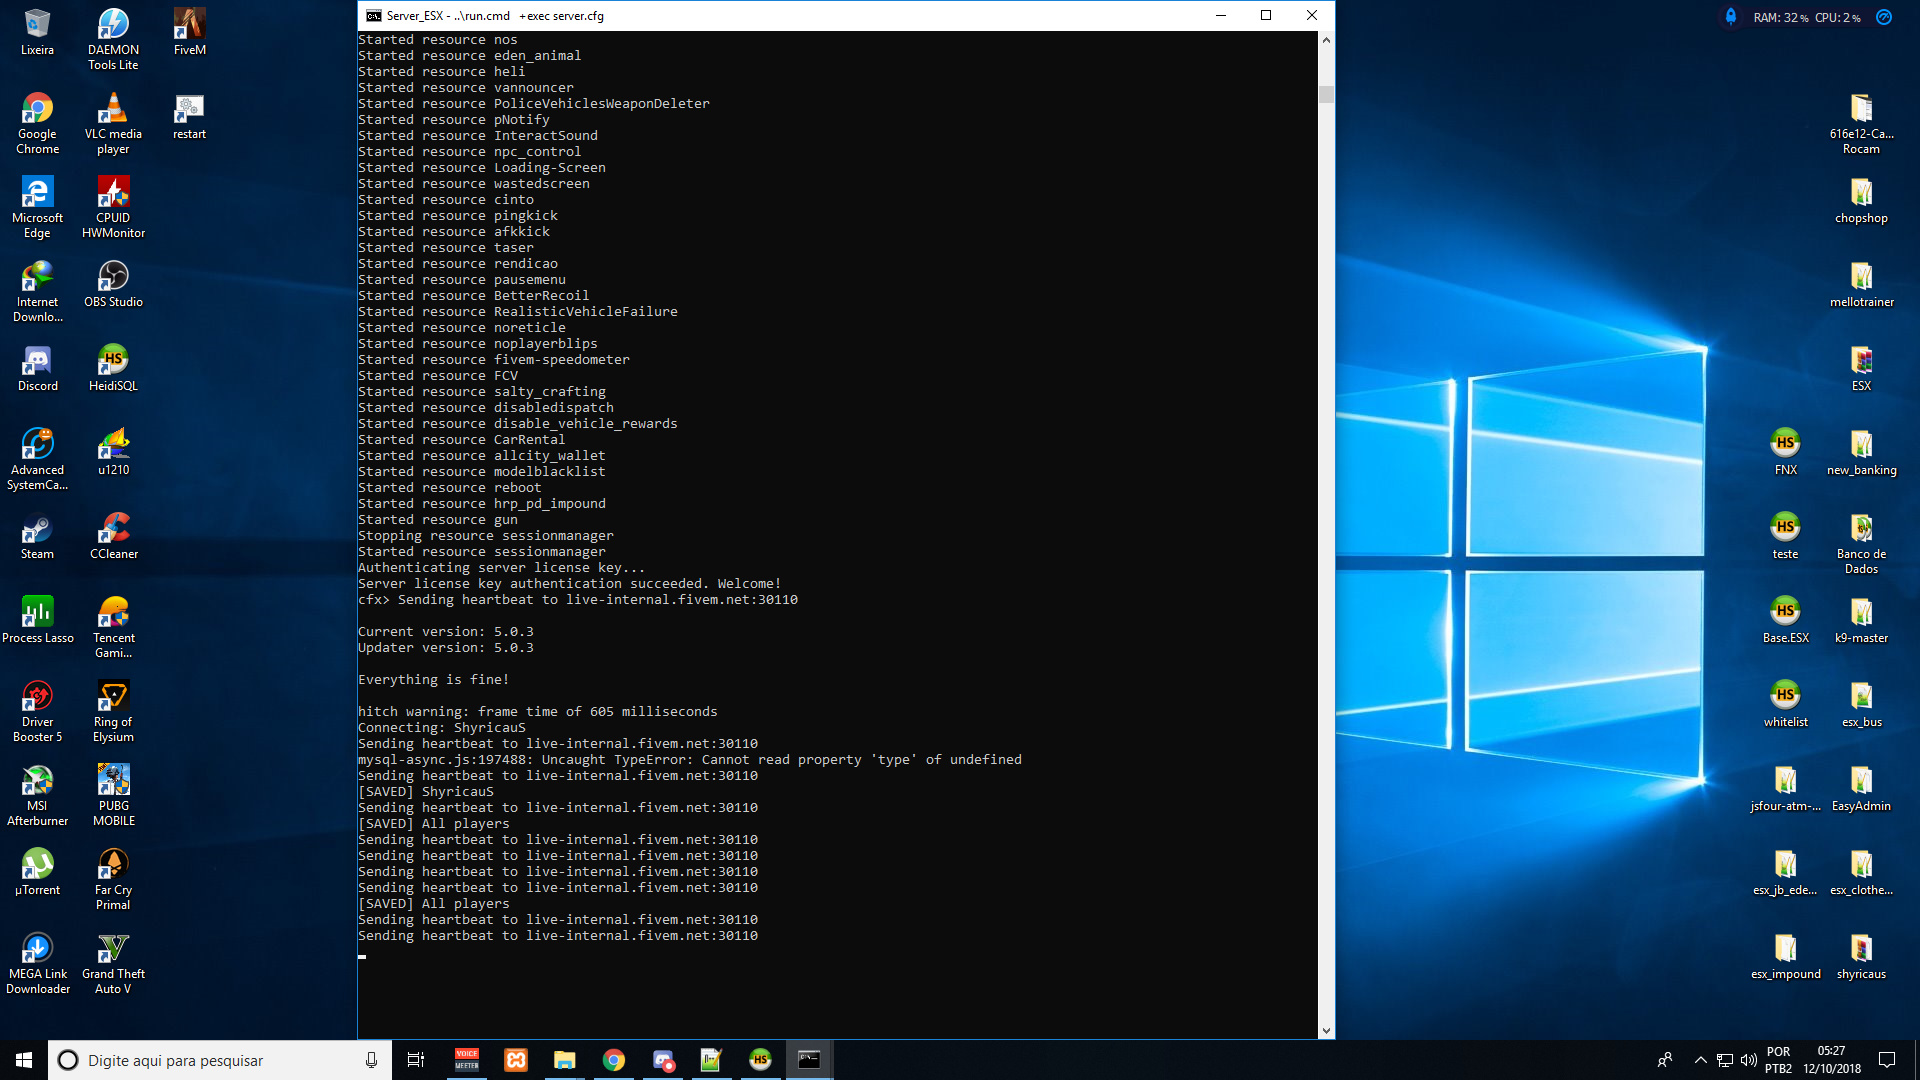The image size is (1920, 1080).
Task: Launch VoiceMeeter from the taskbar
Action: click(466, 1059)
